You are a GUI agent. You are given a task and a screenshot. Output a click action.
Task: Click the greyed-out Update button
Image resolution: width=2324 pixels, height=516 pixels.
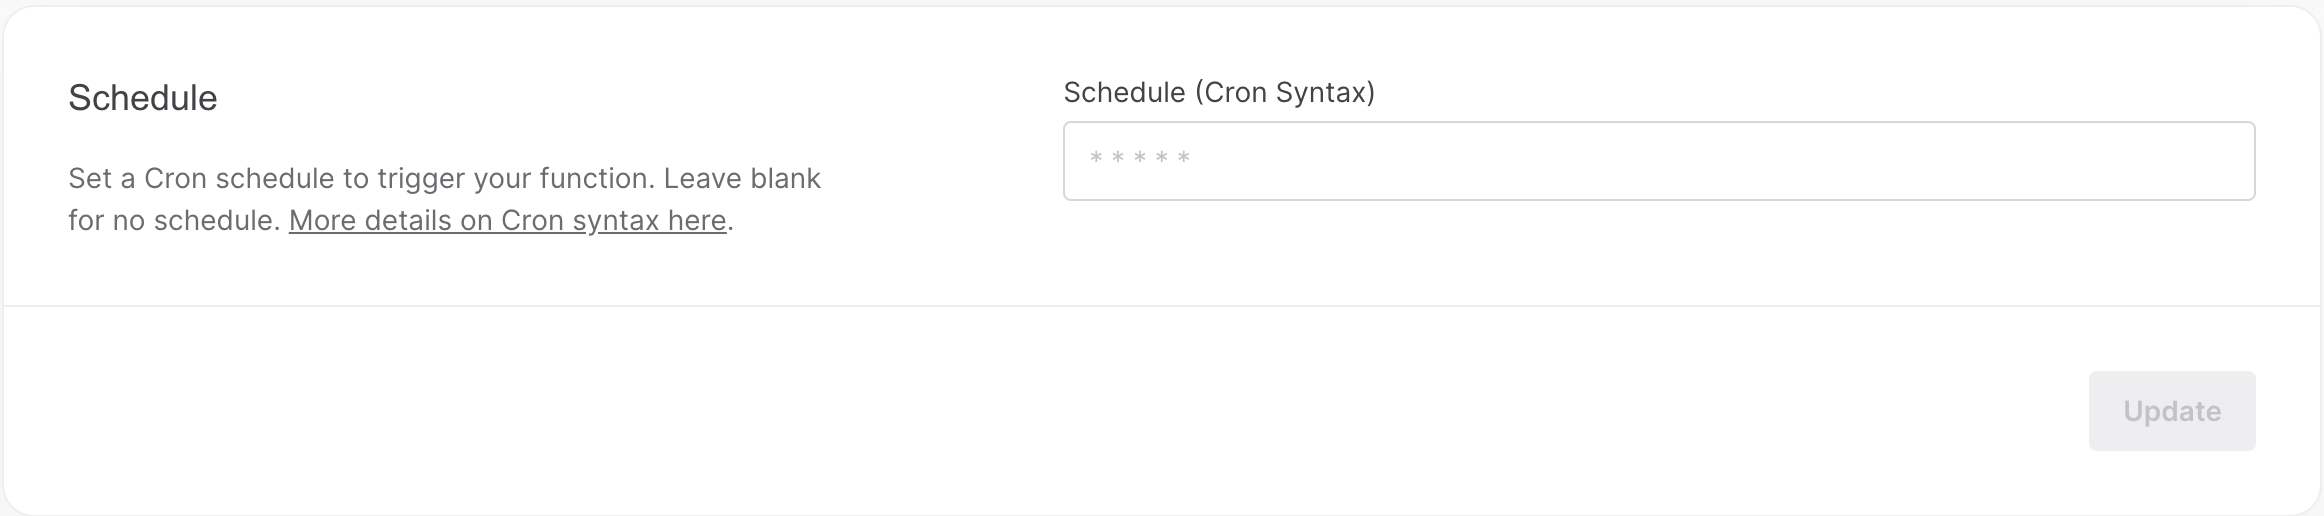(2171, 411)
